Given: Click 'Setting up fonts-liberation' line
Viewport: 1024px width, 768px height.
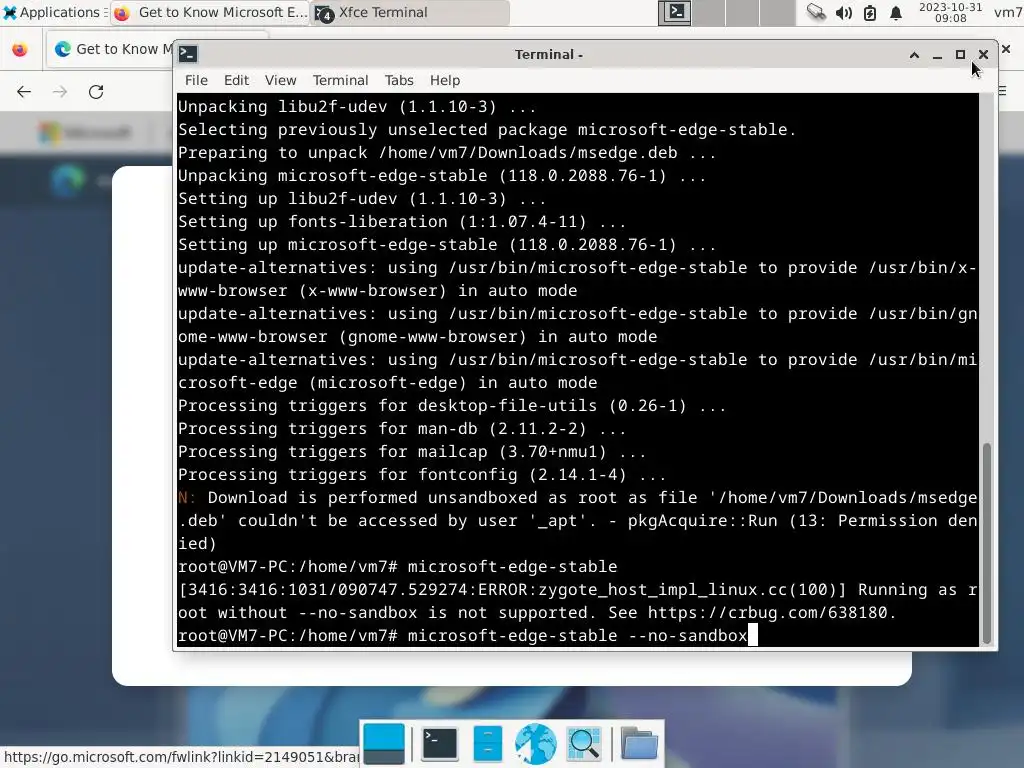Looking at the screenshot, I should [x=402, y=221].
